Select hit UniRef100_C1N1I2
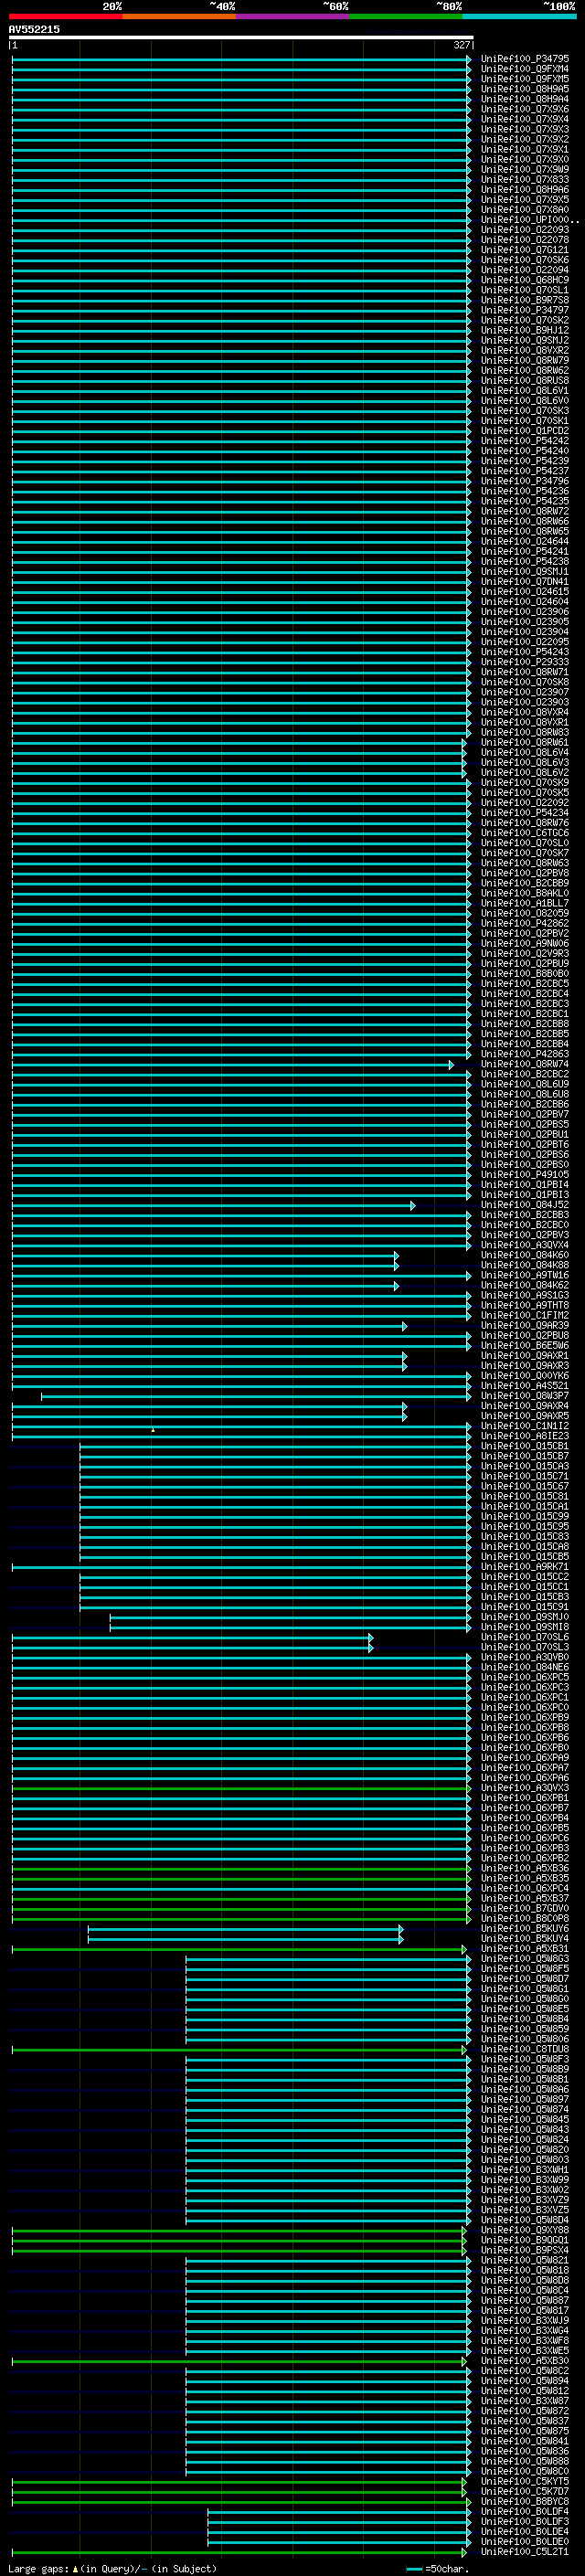The height and width of the screenshot is (2576, 585). click(524, 1426)
